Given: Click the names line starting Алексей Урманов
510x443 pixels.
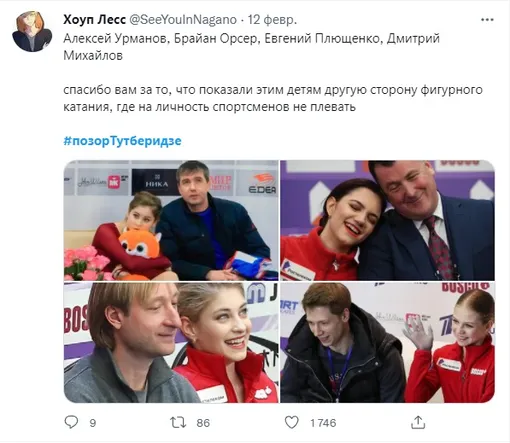Looking at the screenshot, I should click(252, 47).
